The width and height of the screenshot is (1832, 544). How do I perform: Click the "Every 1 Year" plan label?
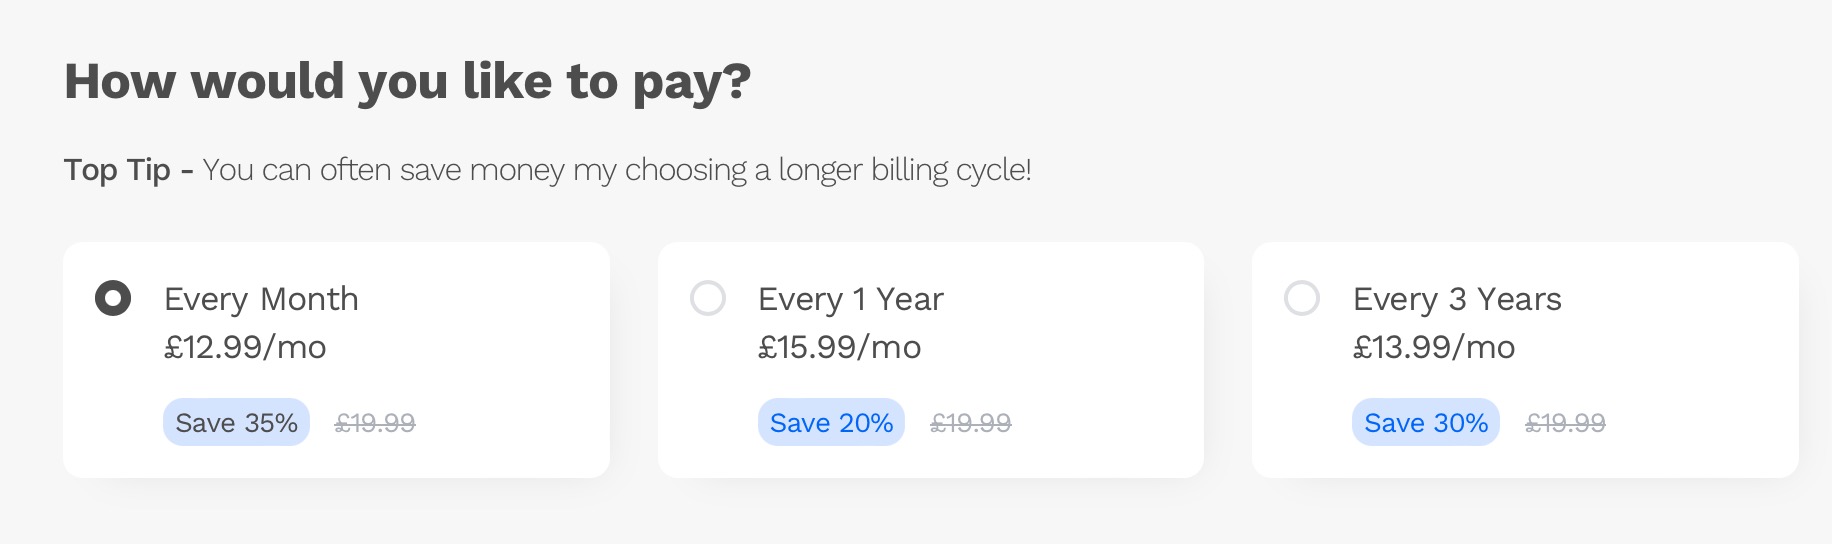coord(850,299)
